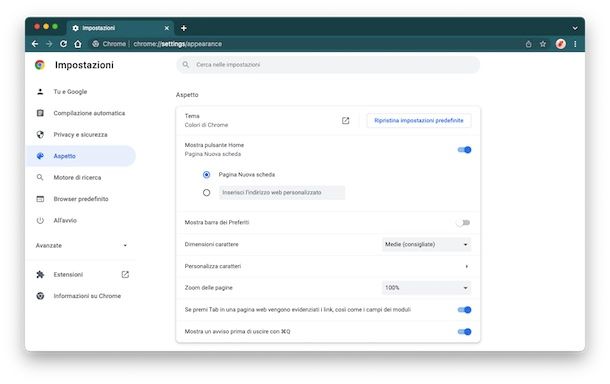The width and height of the screenshot is (610, 384).
Task: Toggle warning before quitting with ⌘Q switch
Action: [x=464, y=331]
